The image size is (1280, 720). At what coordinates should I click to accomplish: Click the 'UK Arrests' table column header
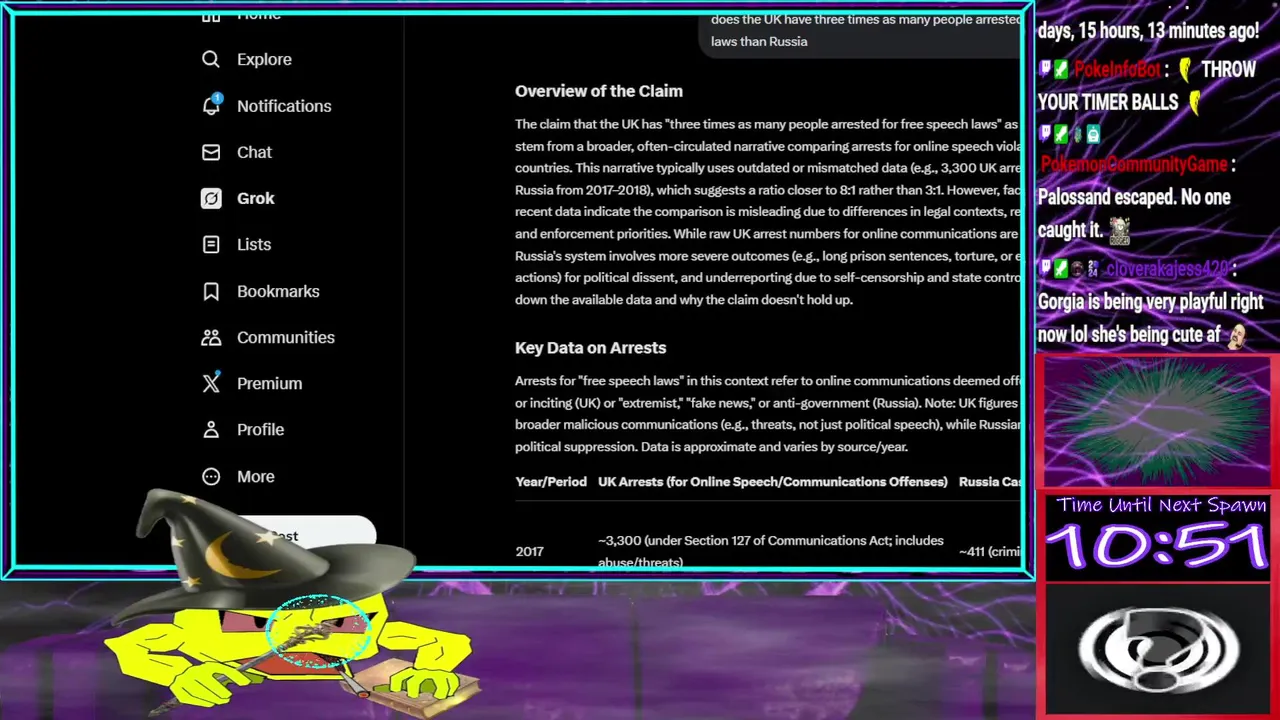(772, 482)
